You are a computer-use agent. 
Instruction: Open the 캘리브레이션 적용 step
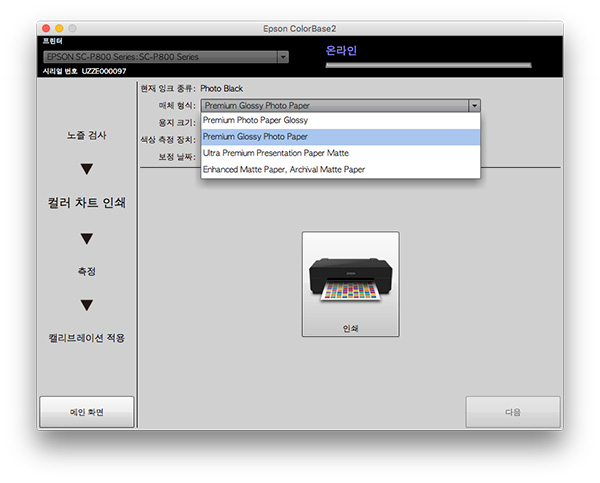[x=86, y=338]
